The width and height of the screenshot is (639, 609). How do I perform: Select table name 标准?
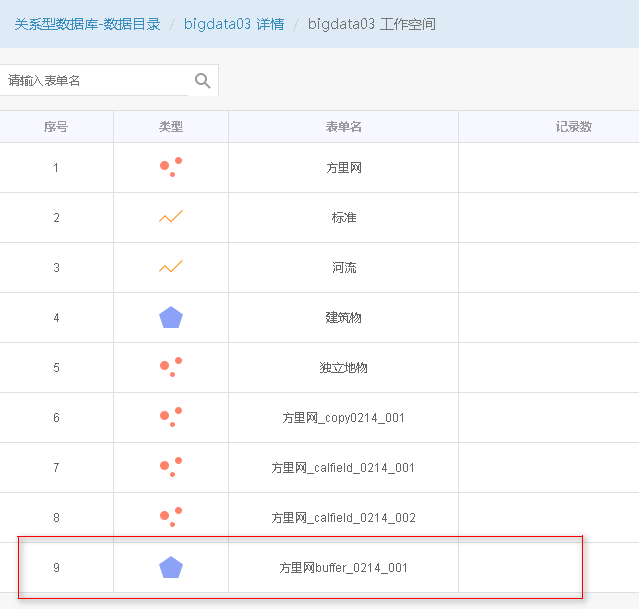tap(344, 218)
